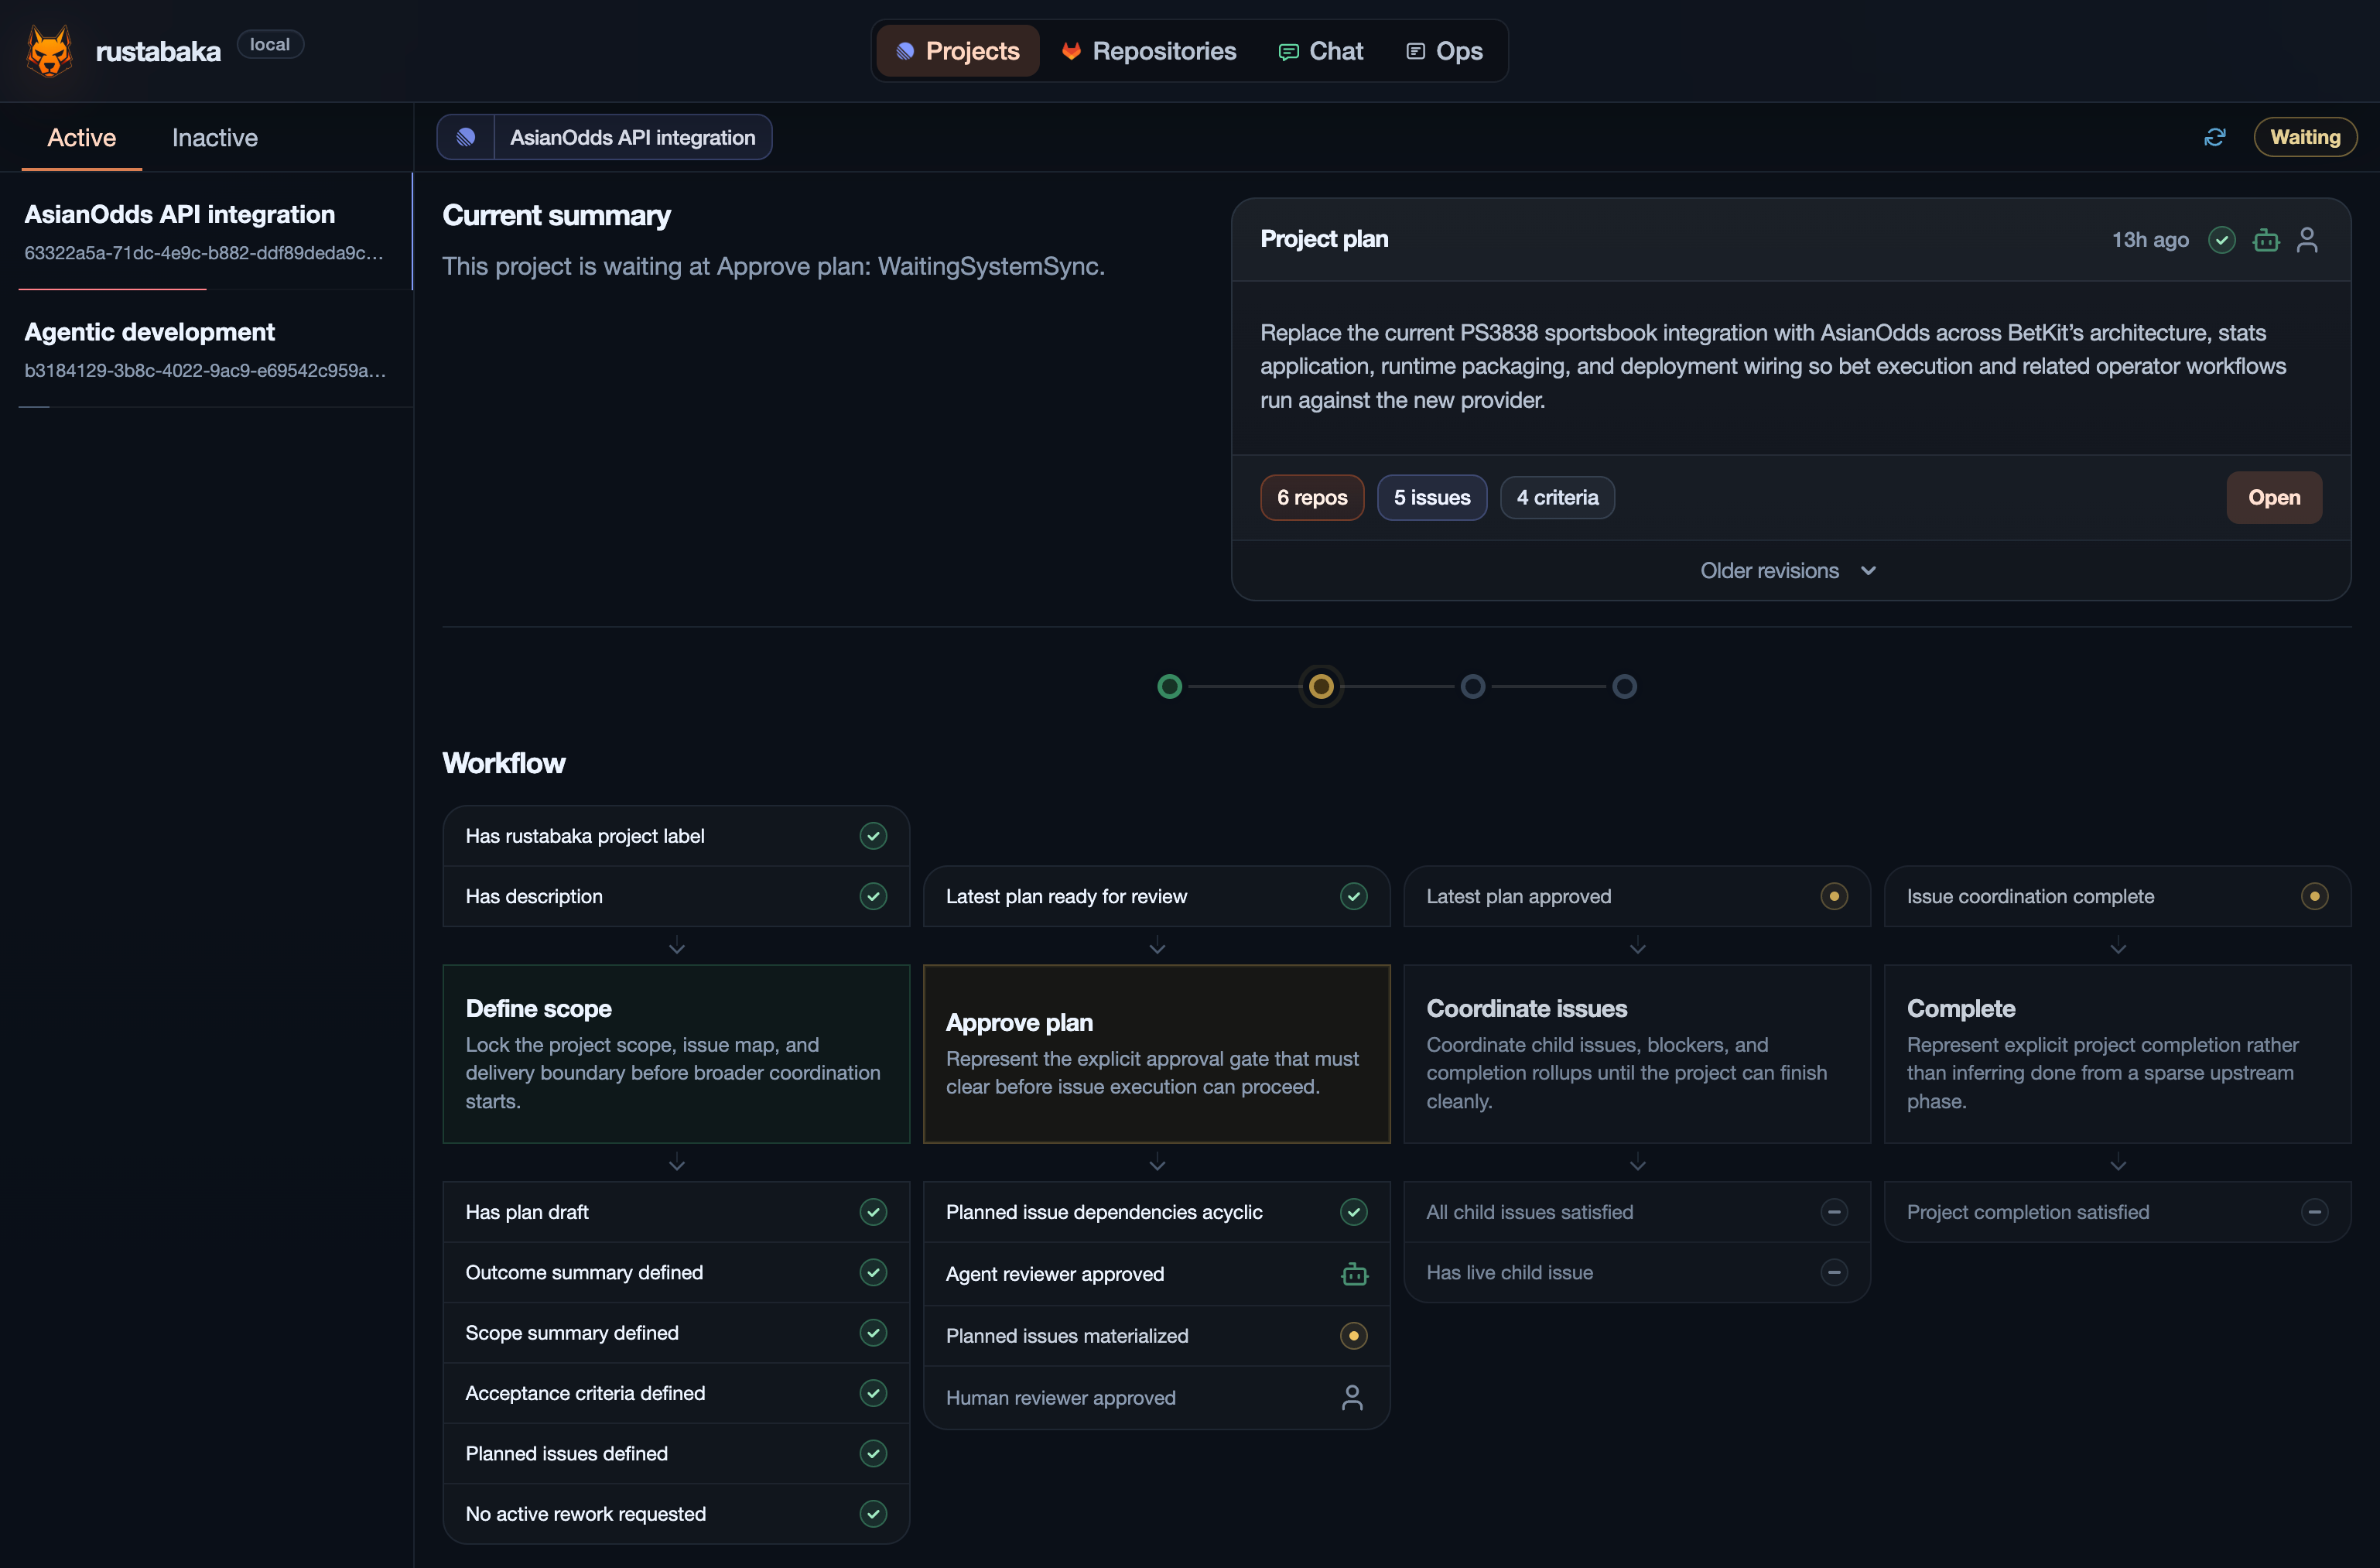Image resolution: width=2380 pixels, height=1568 pixels.
Task: Select the robot agent icon on Project plan
Action: pyautogui.click(x=2265, y=239)
